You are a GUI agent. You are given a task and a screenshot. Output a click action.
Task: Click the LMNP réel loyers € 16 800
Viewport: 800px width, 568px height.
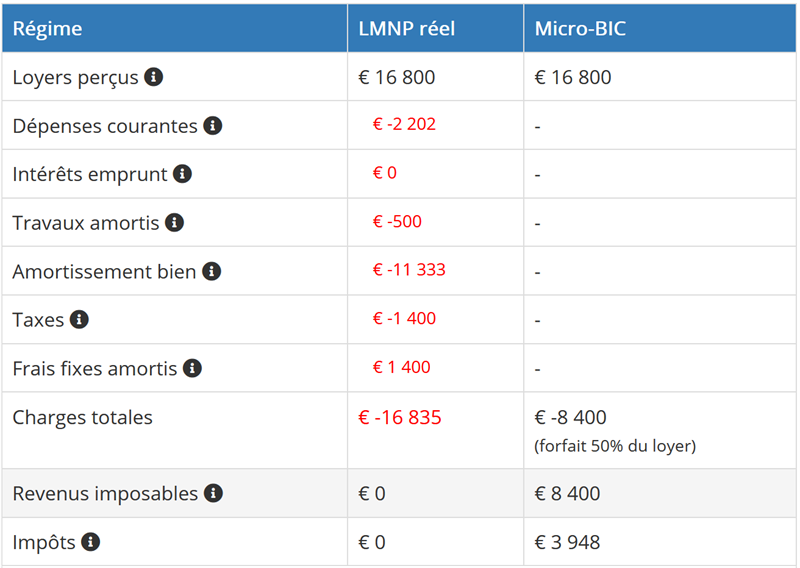397,77
